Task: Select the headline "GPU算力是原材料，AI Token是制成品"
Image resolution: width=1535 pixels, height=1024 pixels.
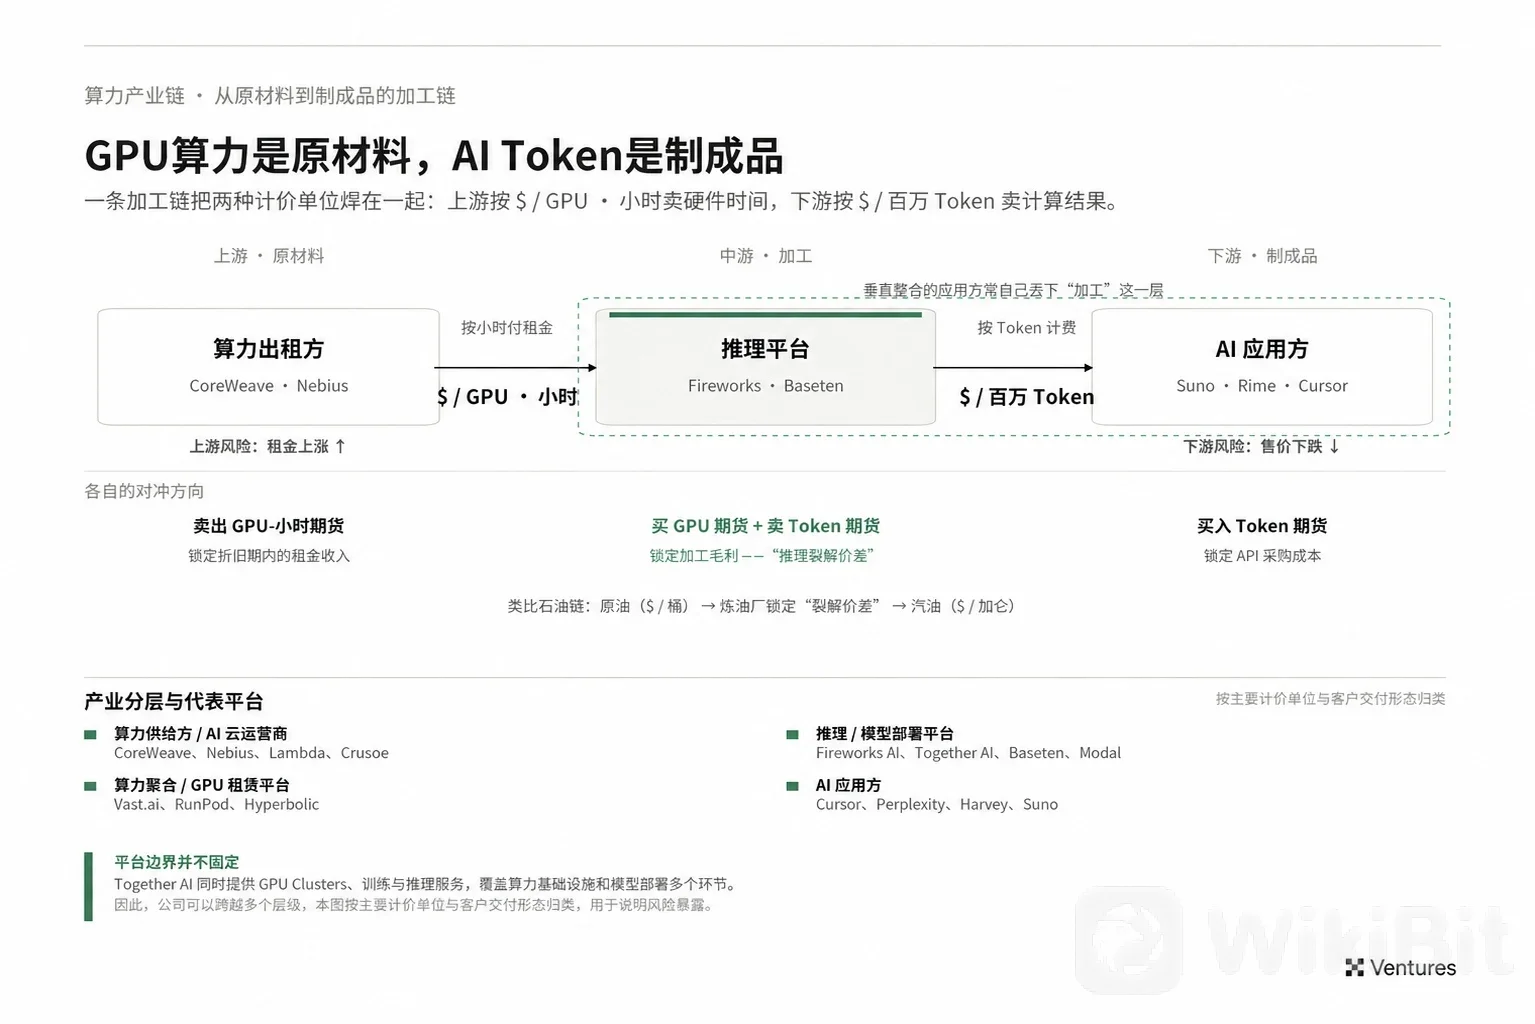Action: [x=434, y=156]
